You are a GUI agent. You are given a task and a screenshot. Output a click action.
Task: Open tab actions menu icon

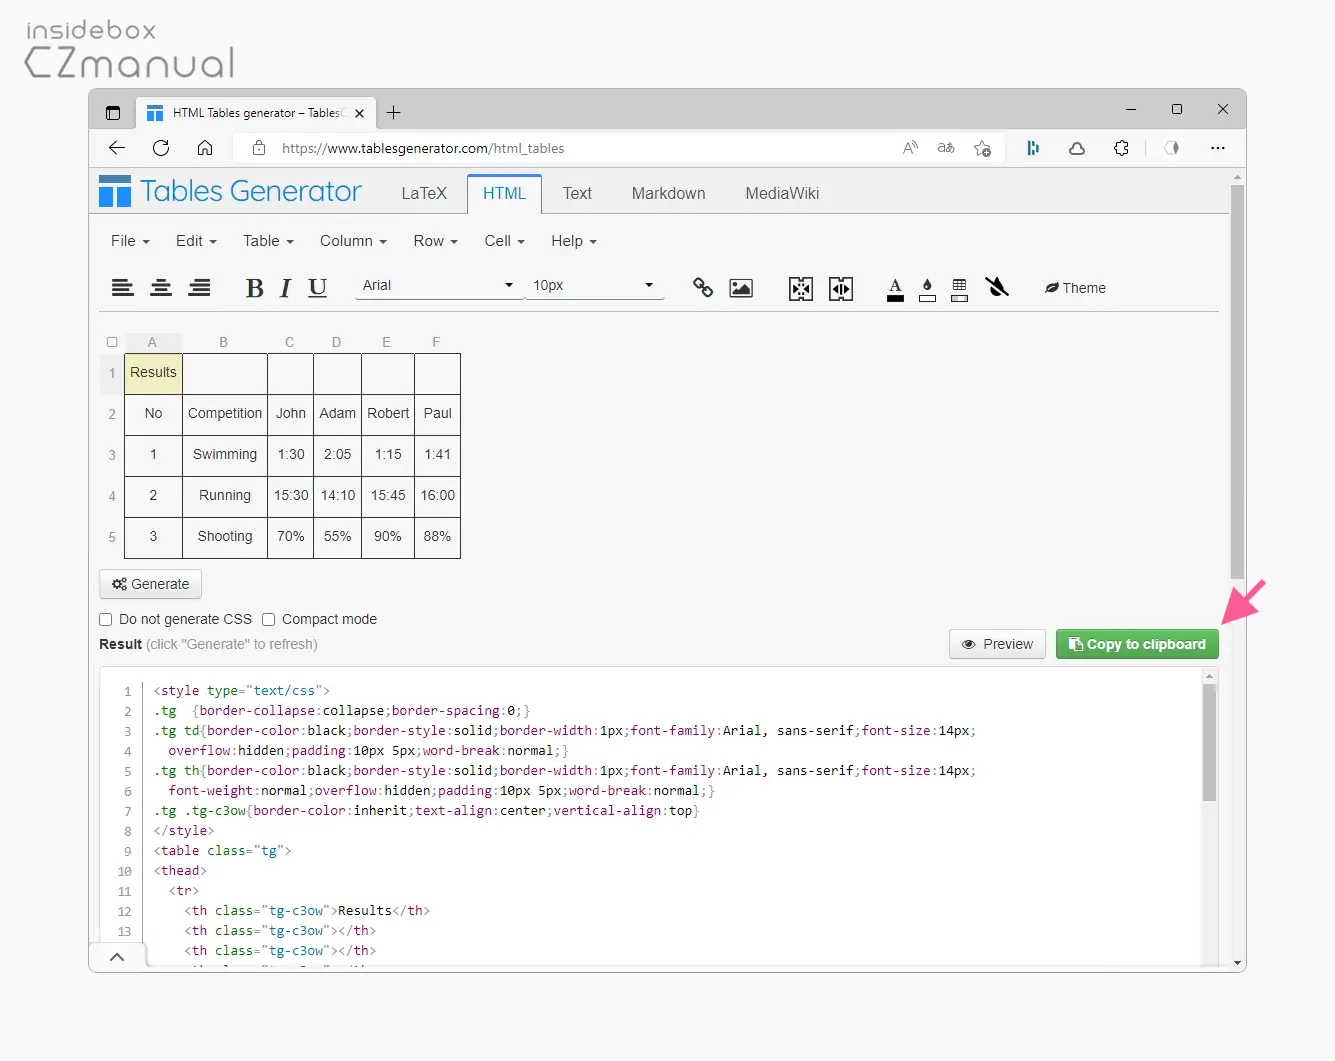click(113, 113)
